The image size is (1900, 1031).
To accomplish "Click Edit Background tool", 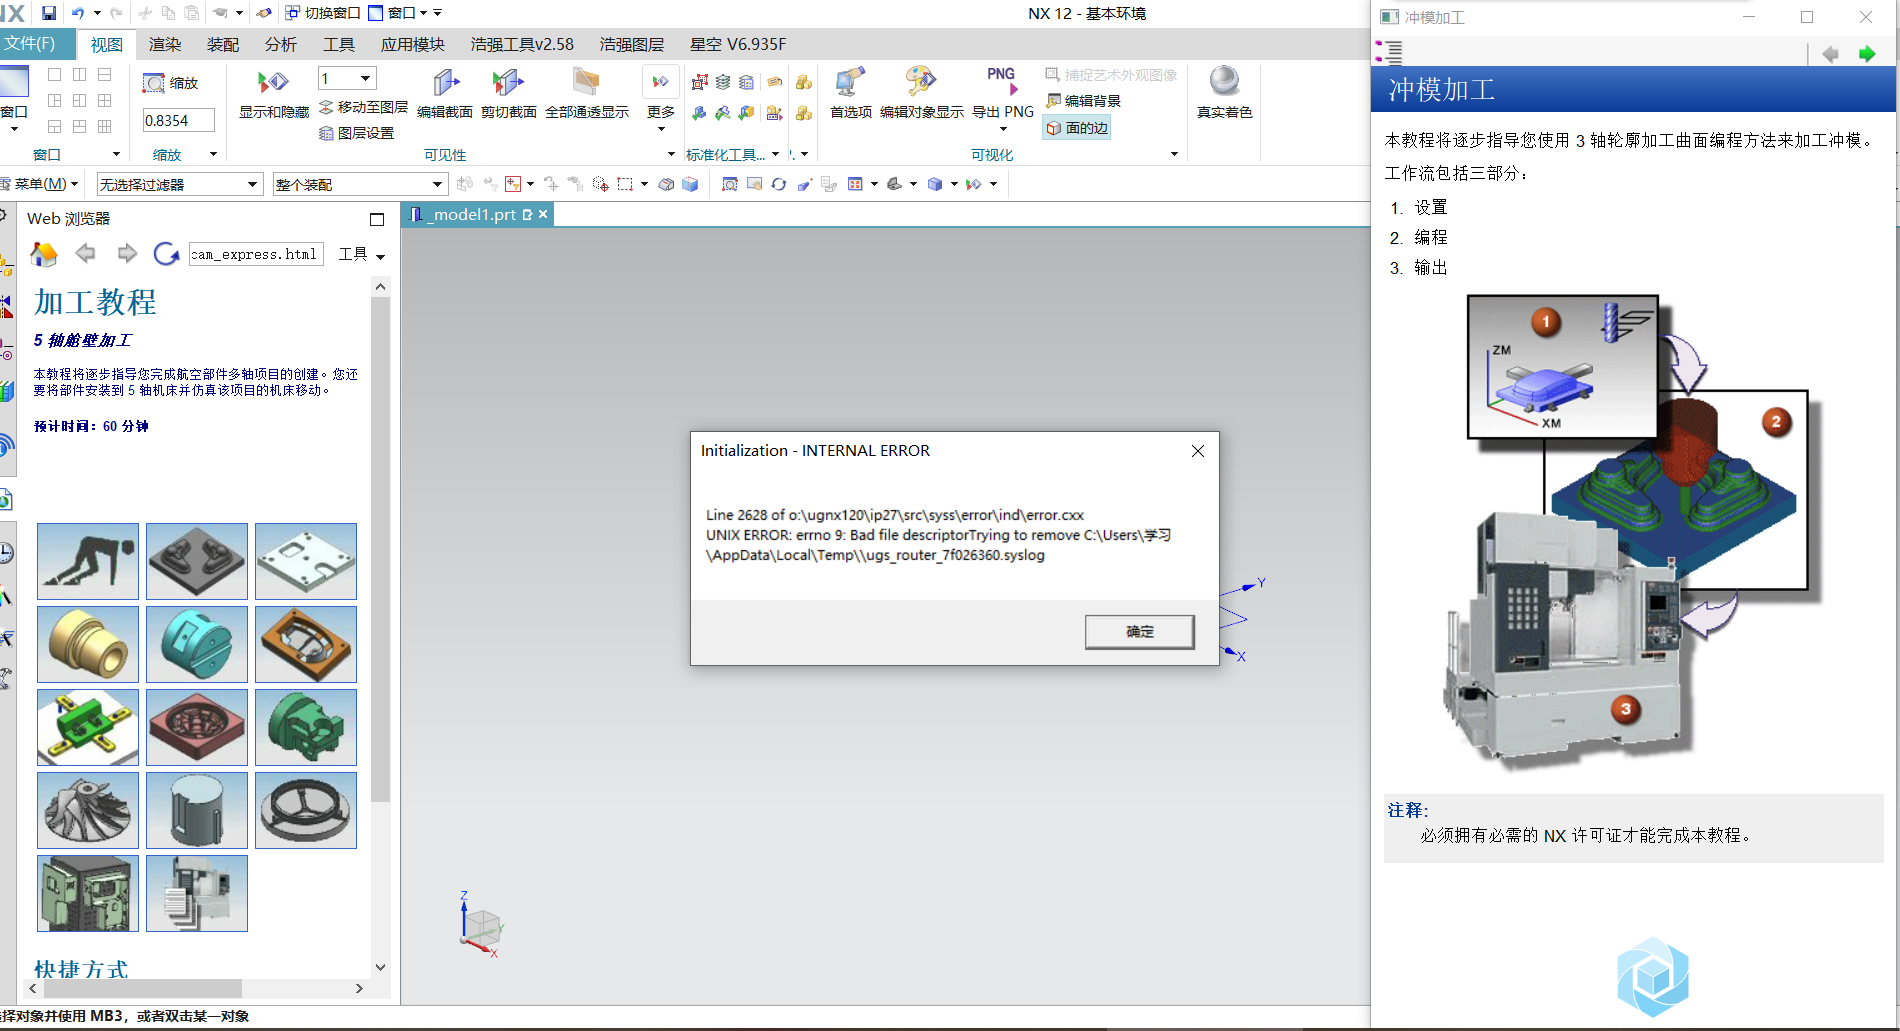I will (x=1083, y=101).
